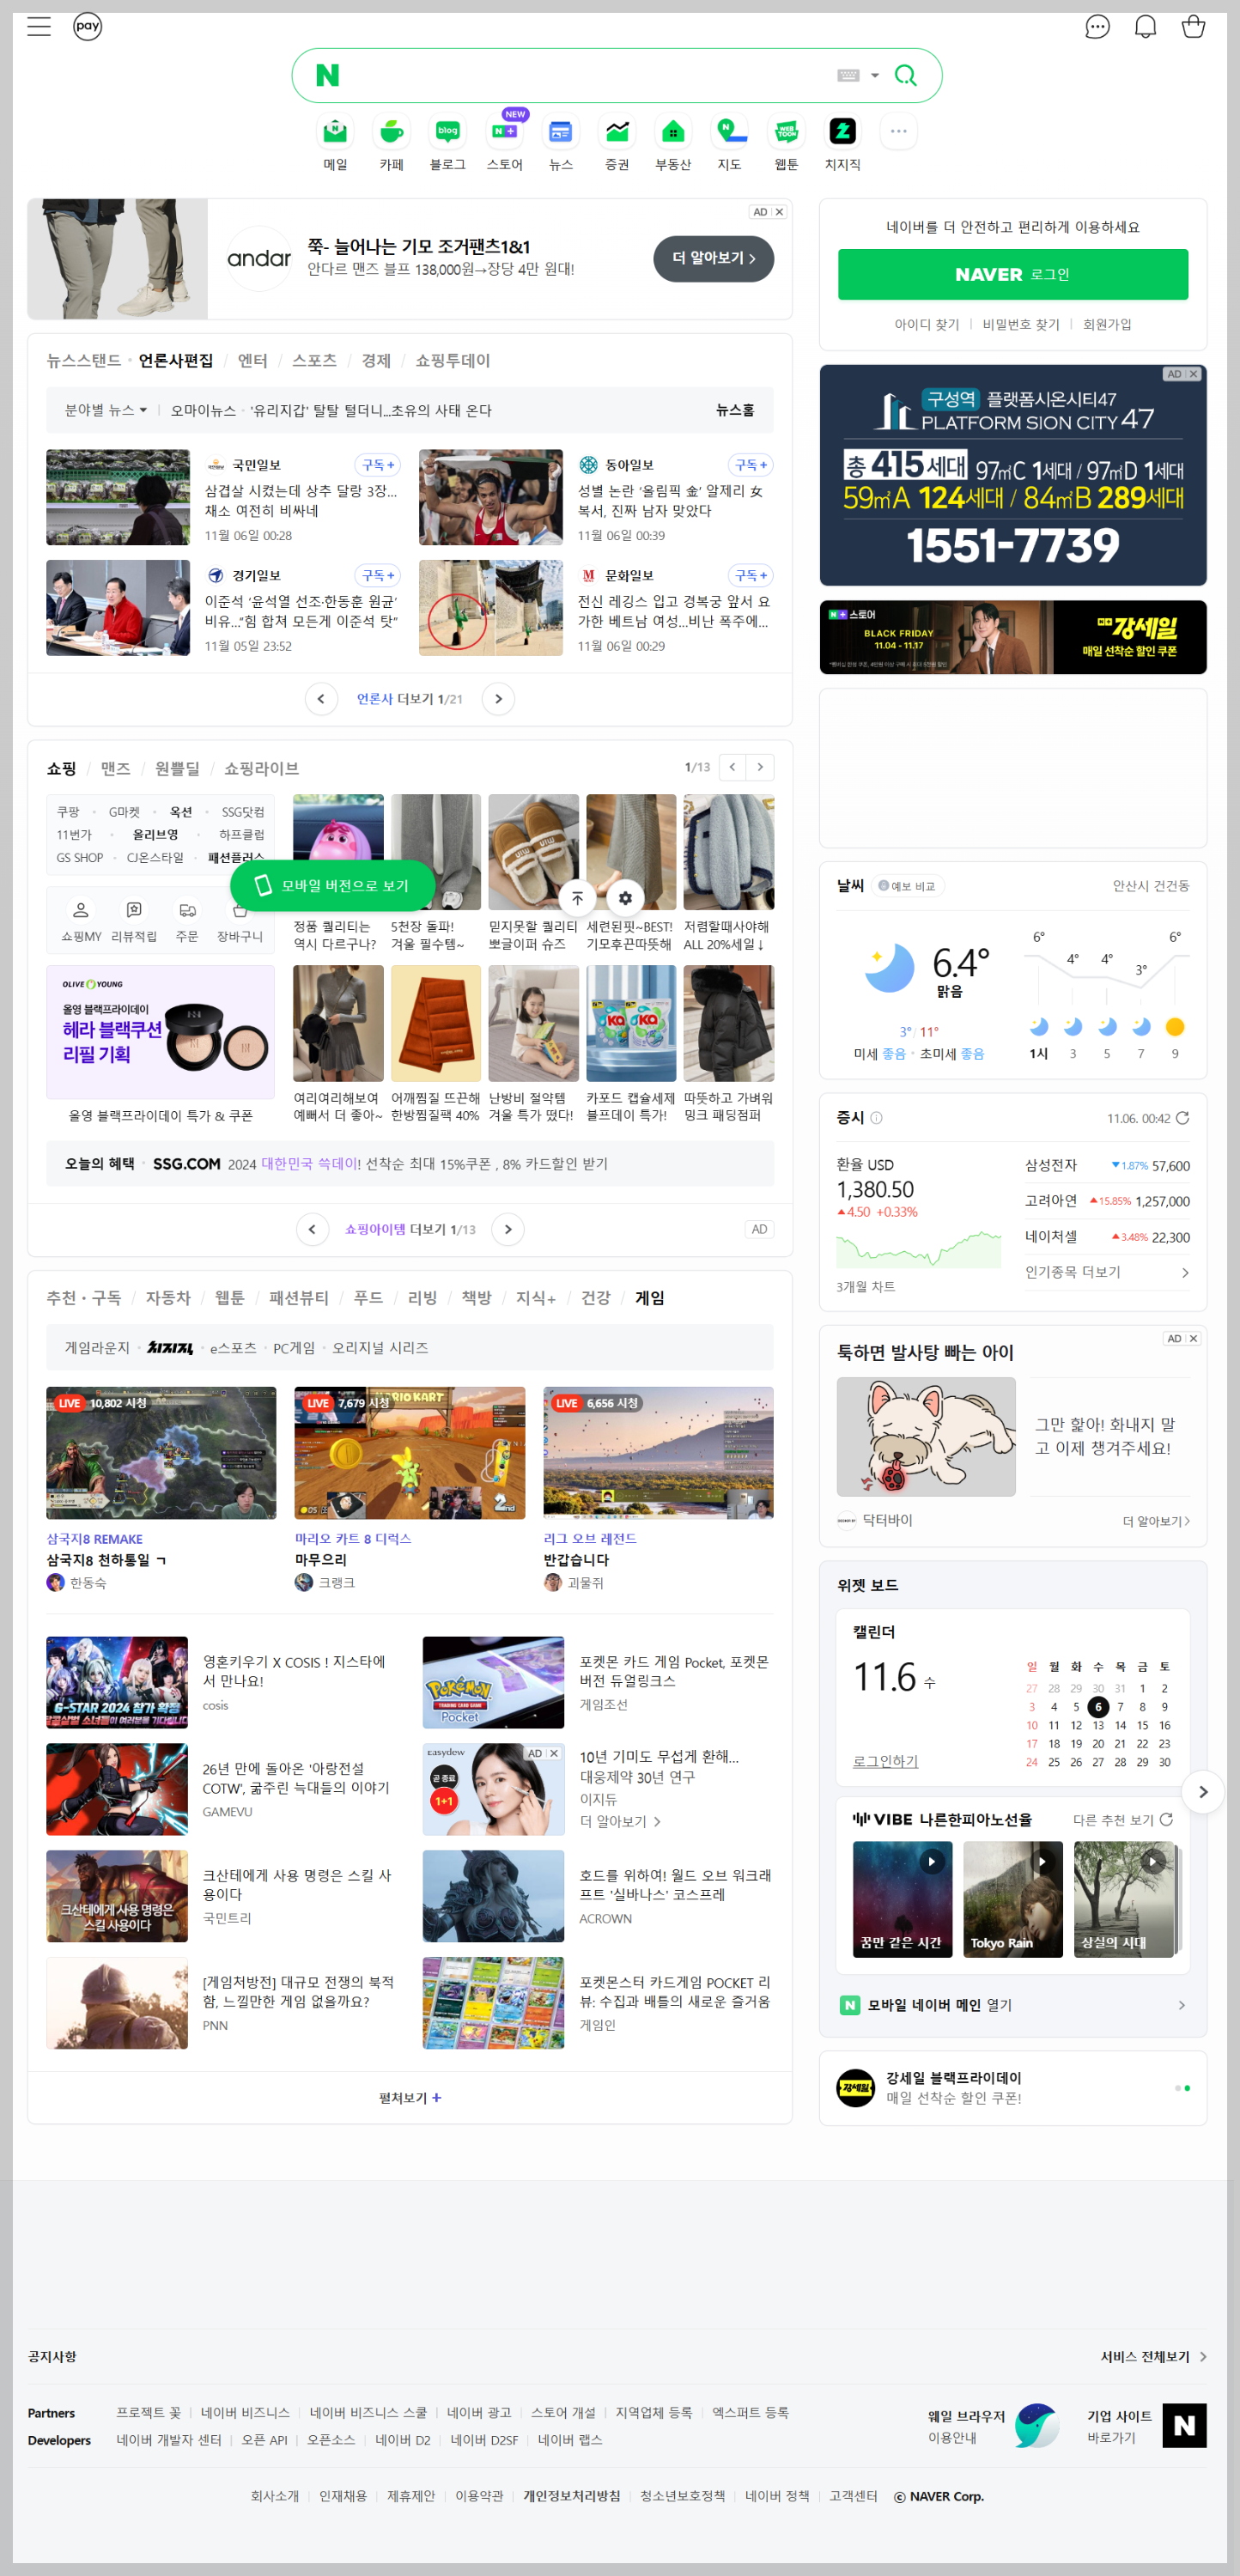The image size is (1240, 2576).
Task: Click the green search magnifier icon
Action: 905,75
